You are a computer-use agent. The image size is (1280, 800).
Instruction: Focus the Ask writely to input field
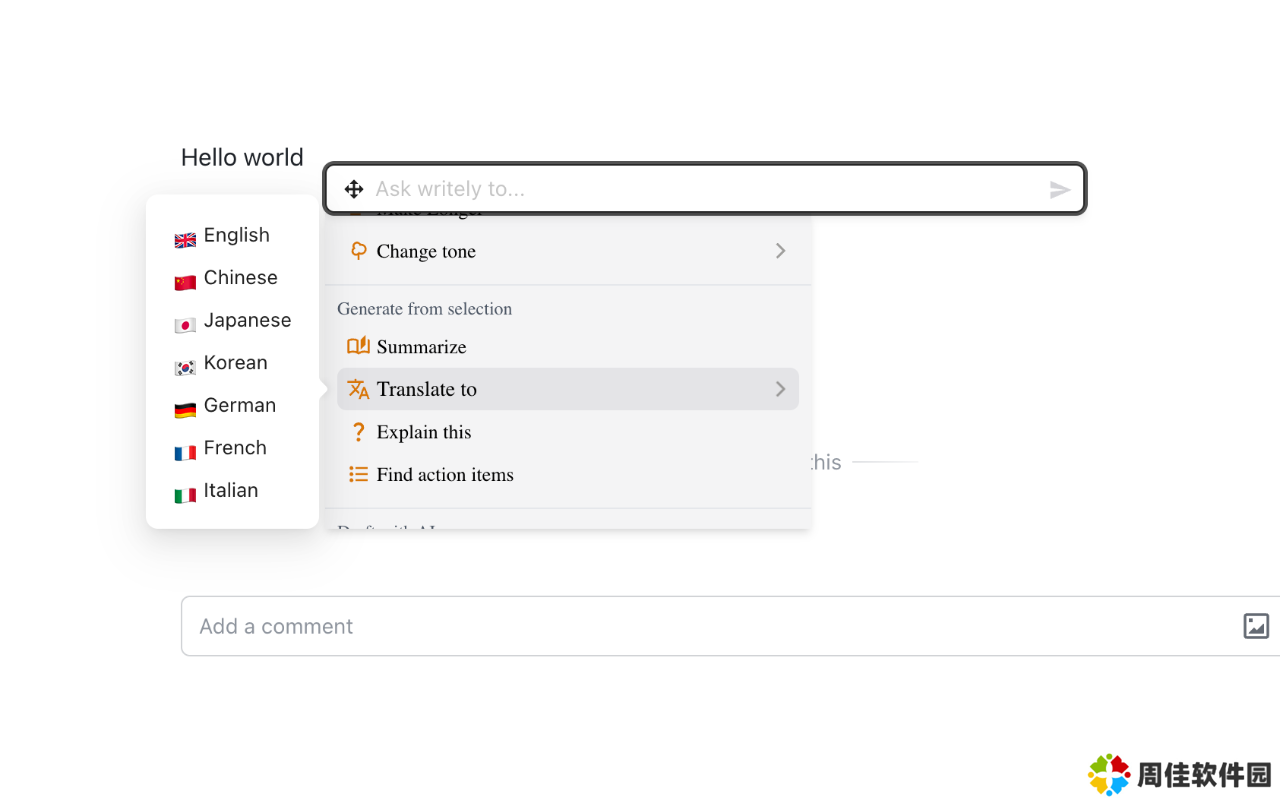[x=700, y=189]
